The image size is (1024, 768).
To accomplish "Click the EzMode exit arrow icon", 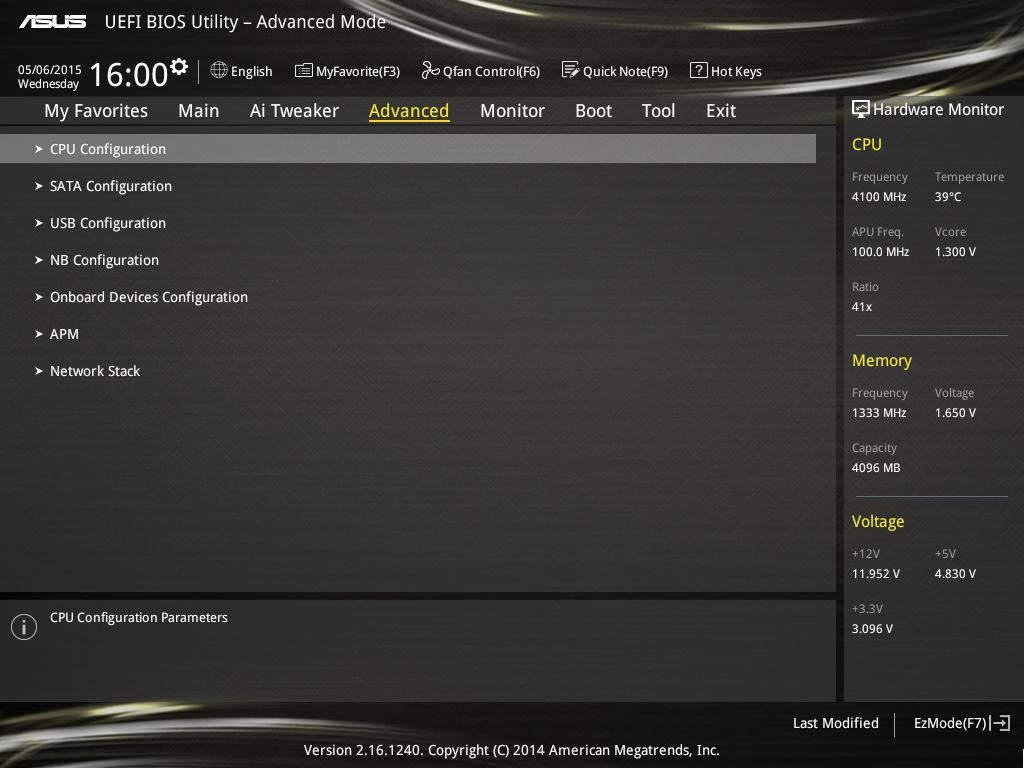I will [x=1000, y=723].
